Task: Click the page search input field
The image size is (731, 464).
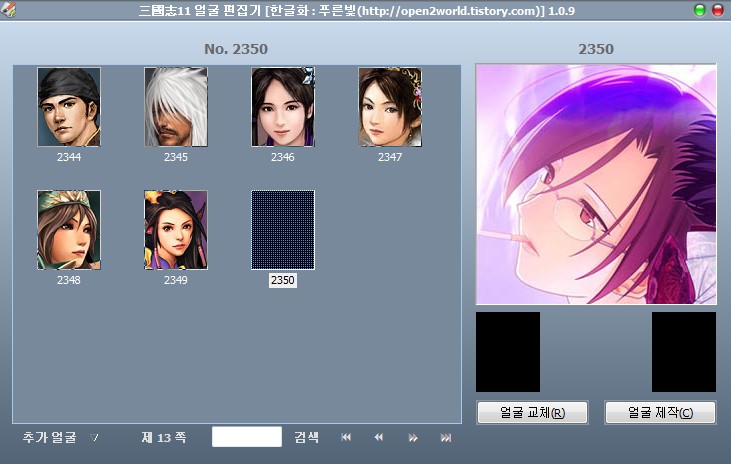Action: click(247, 437)
